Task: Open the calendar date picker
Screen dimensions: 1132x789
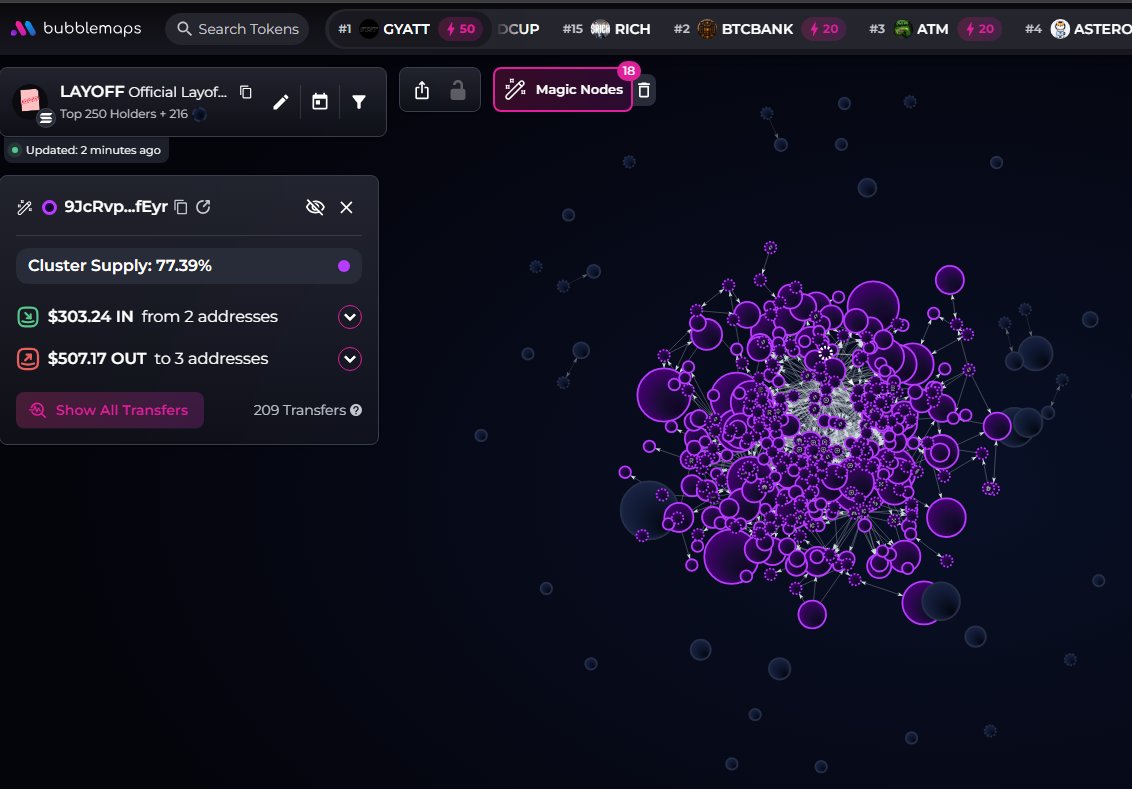Action: [x=320, y=102]
